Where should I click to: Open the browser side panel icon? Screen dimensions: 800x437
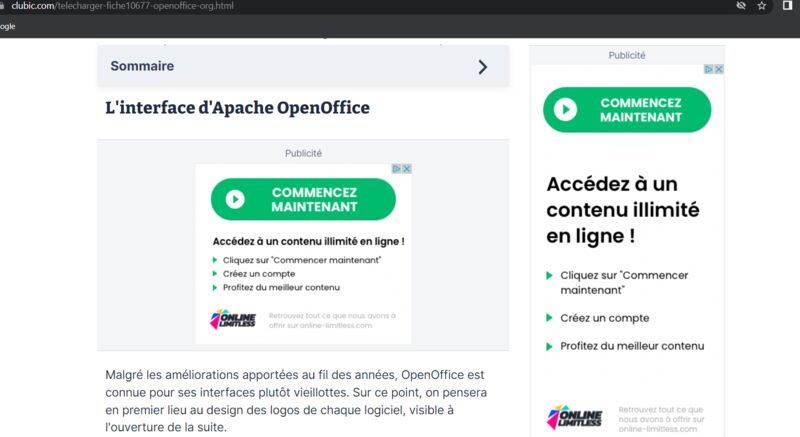tap(787, 6)
